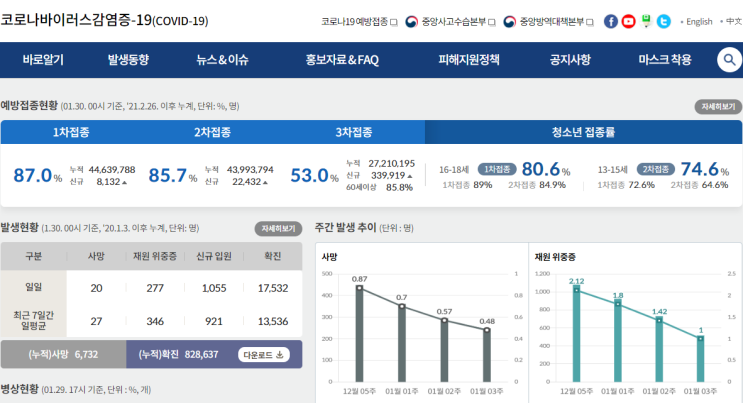Open the 뉴스&이슈 menu
This screenshot has height=403, width=743.
pos(222,60)
